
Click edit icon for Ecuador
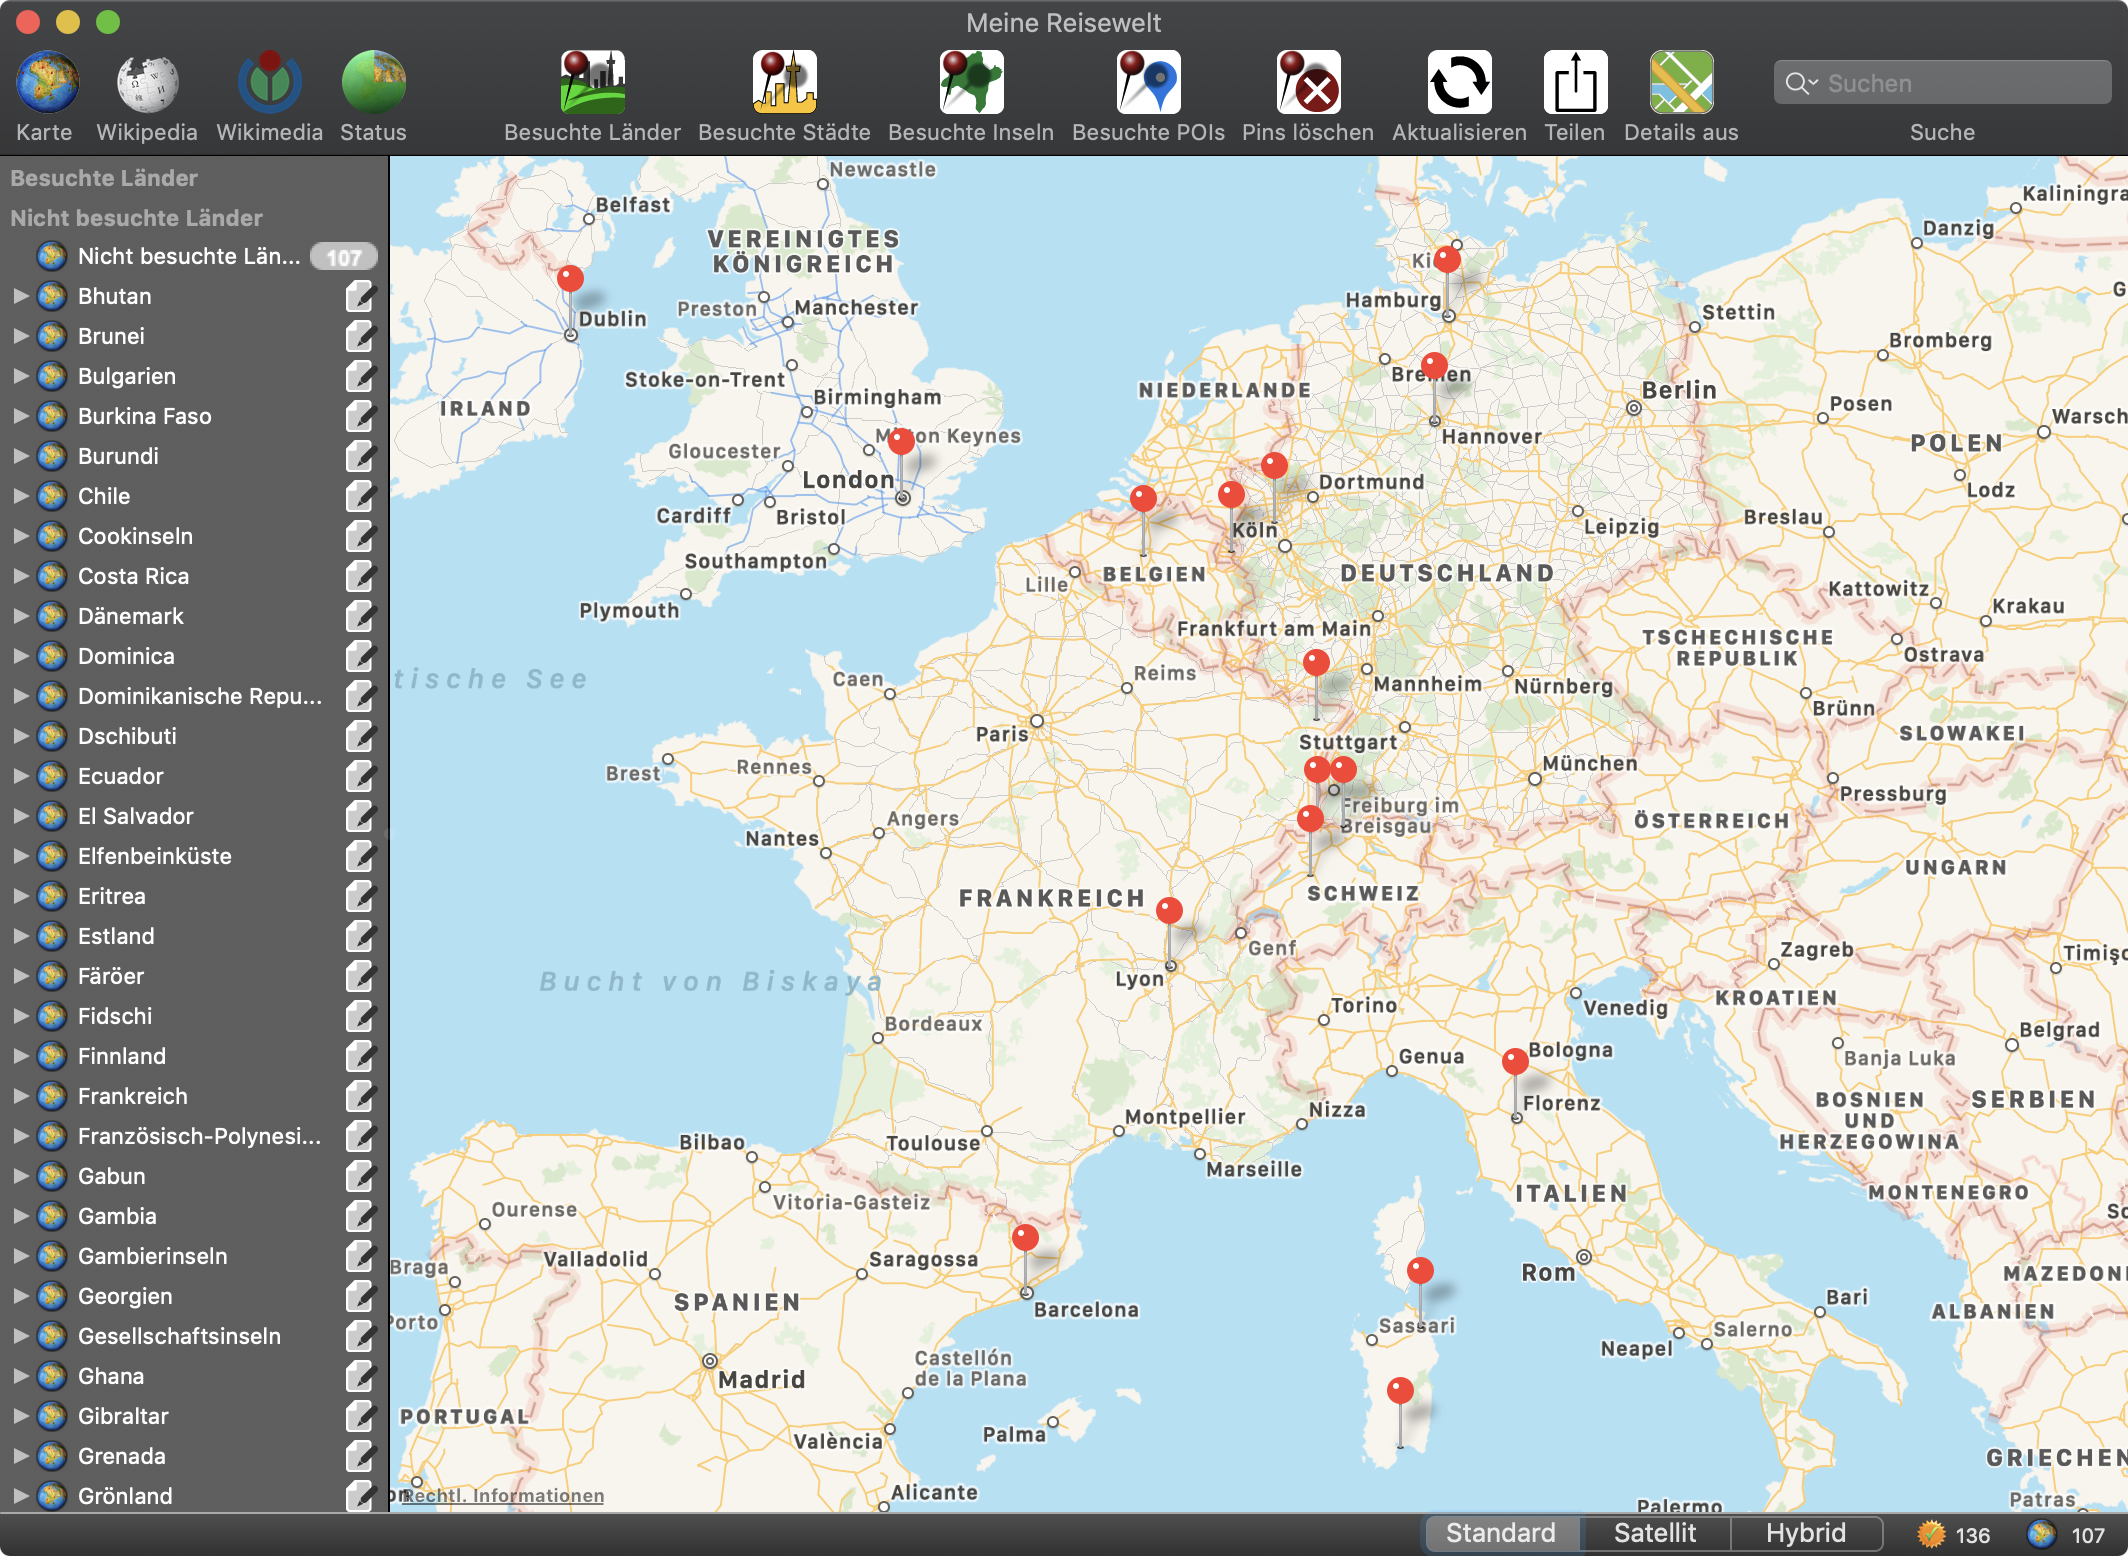click(360, 776)
